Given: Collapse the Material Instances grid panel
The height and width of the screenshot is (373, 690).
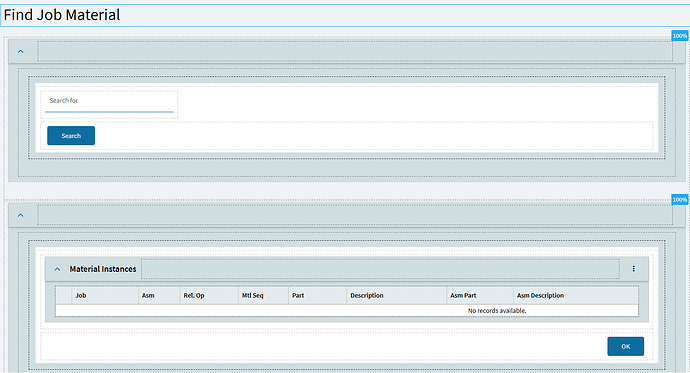Looking at the screenshot, I should [x=57, y=269].
